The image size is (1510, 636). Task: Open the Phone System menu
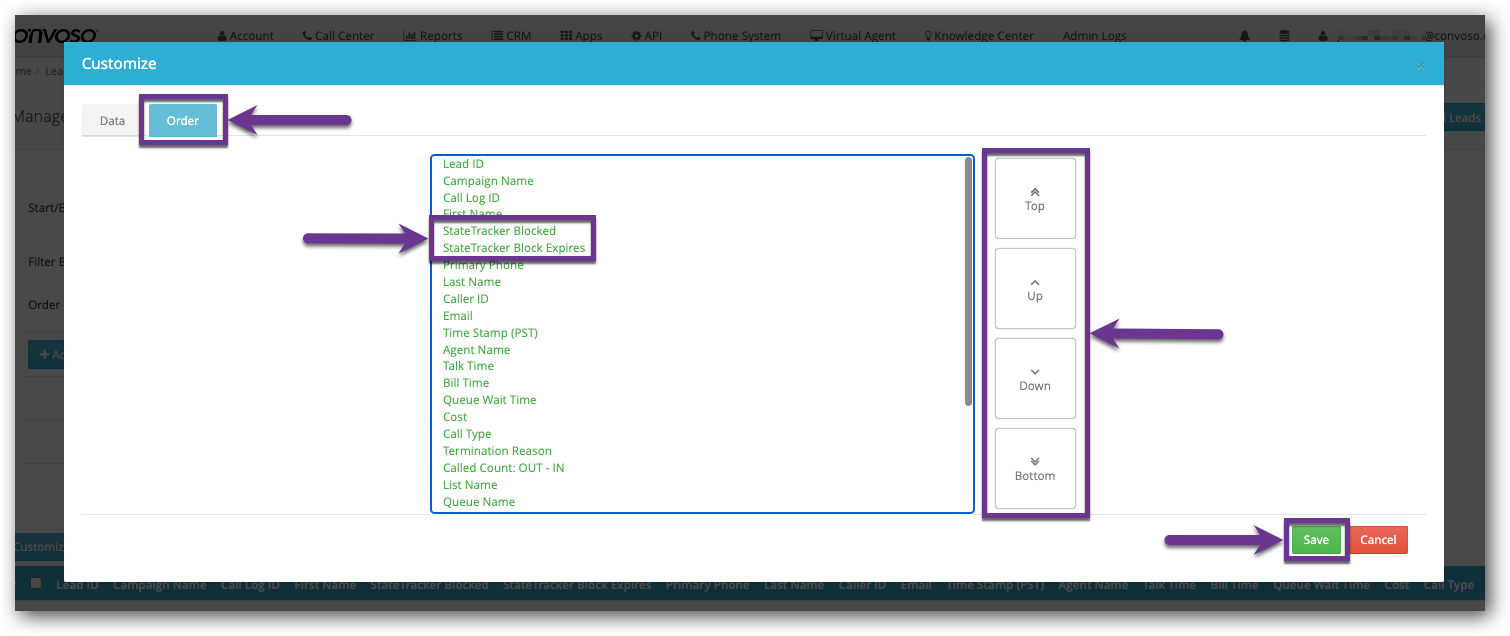(735, 35)
